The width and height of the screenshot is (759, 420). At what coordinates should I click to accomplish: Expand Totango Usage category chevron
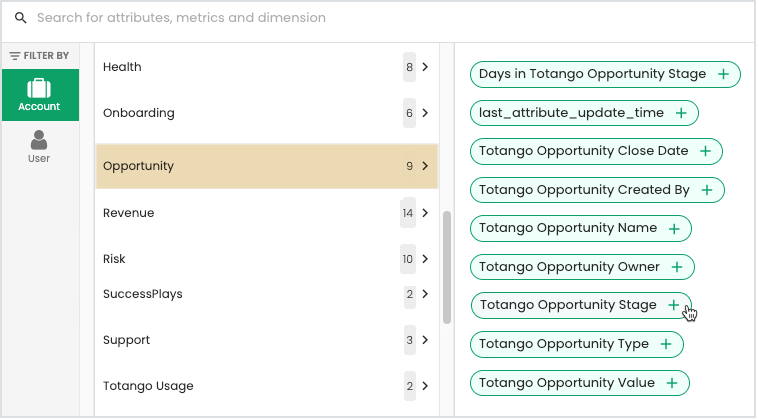(425, 386)
